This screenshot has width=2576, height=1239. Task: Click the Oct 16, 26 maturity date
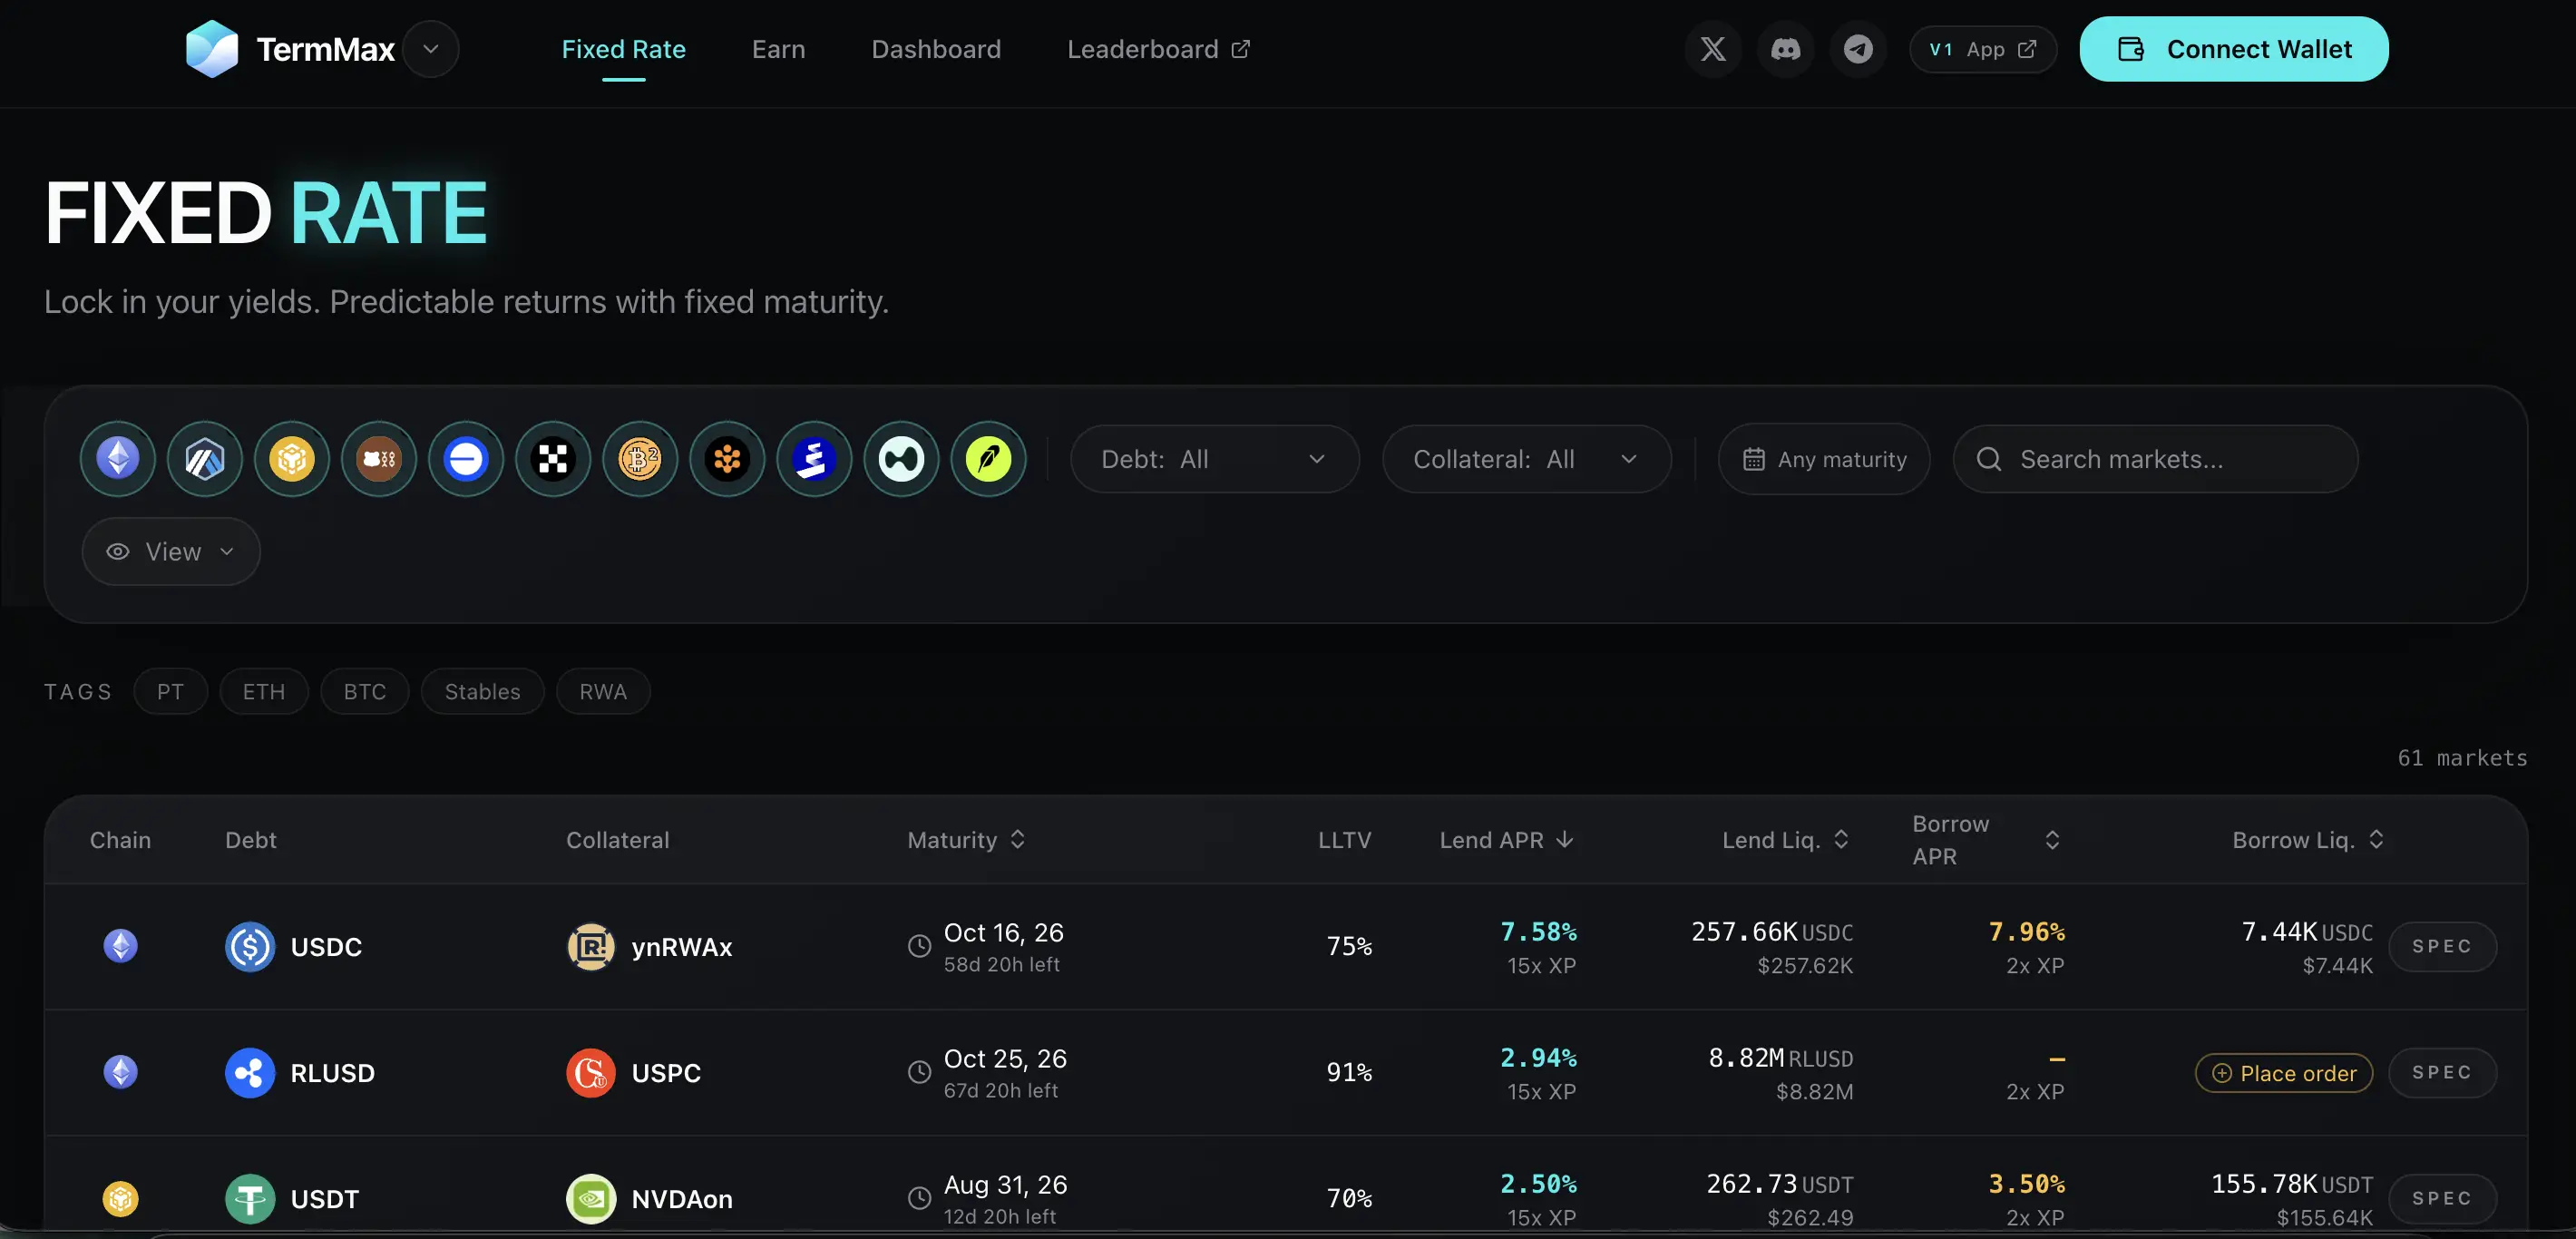pos(1003,932)
